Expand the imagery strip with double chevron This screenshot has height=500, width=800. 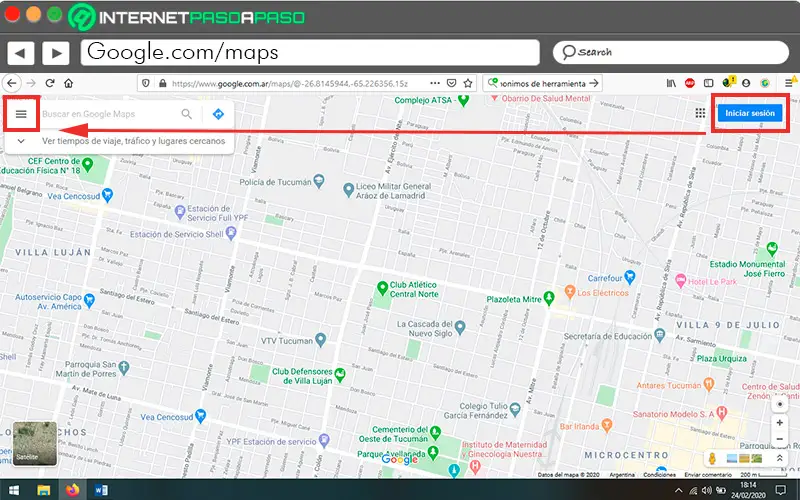(x=780, y=458)
